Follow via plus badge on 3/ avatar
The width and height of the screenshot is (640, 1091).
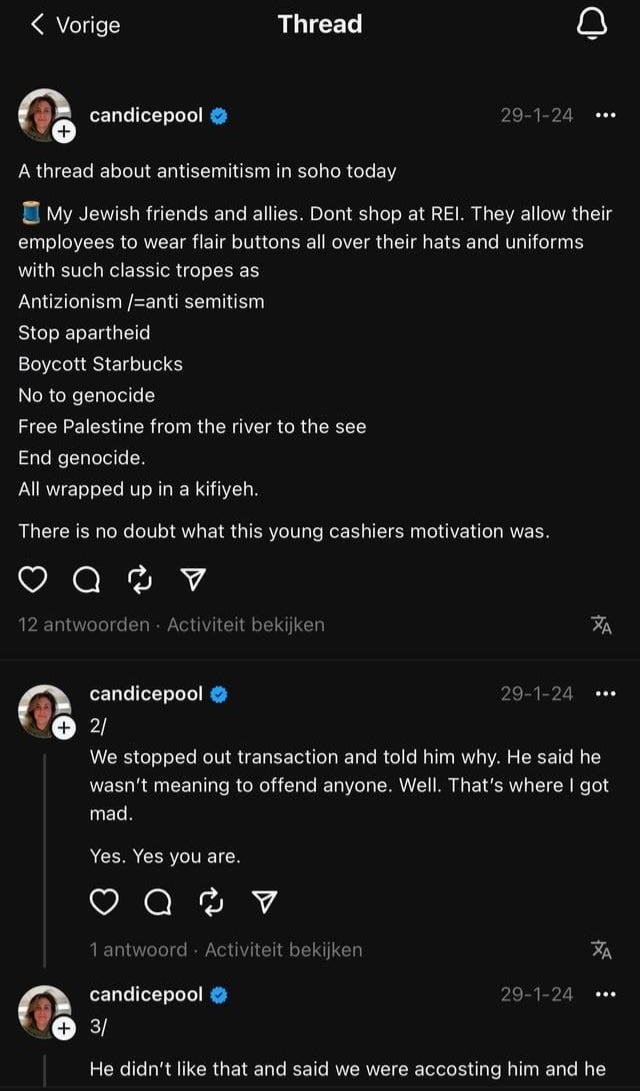coord(63,1028)
